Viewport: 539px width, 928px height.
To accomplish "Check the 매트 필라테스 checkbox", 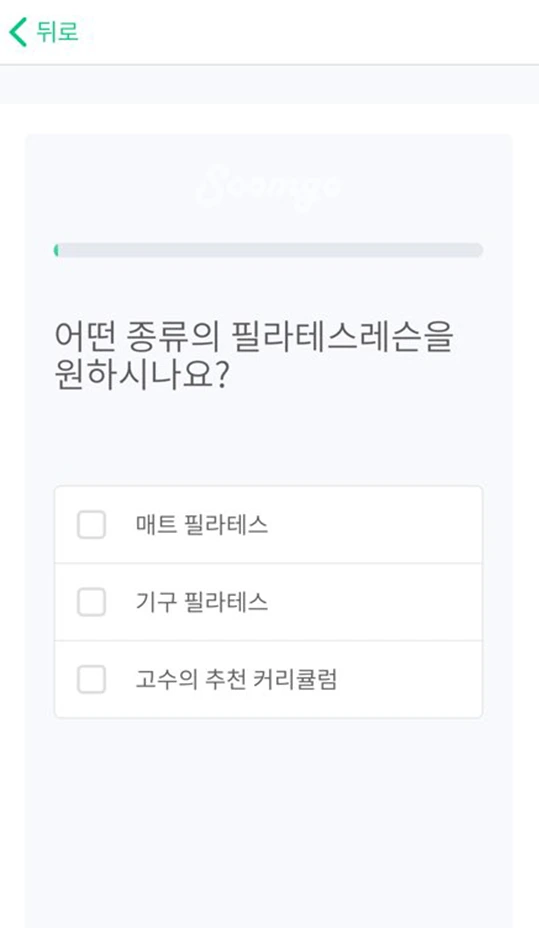I will click(92, 525).
